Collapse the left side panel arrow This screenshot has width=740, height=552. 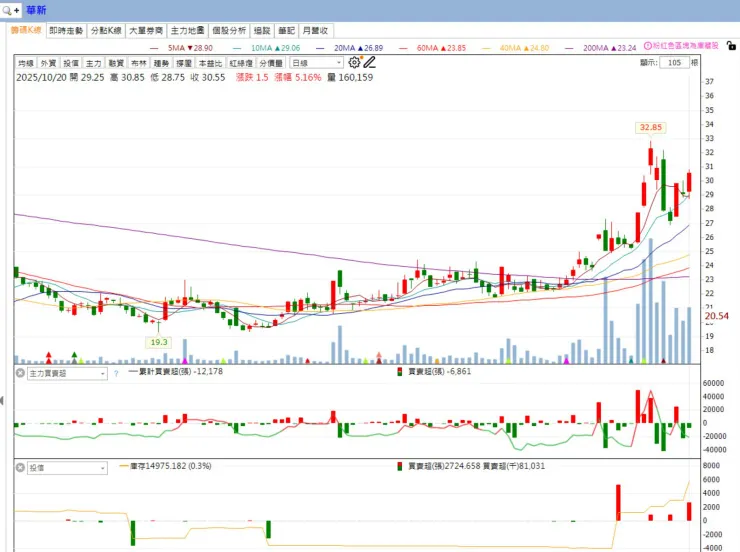(2, 401)
